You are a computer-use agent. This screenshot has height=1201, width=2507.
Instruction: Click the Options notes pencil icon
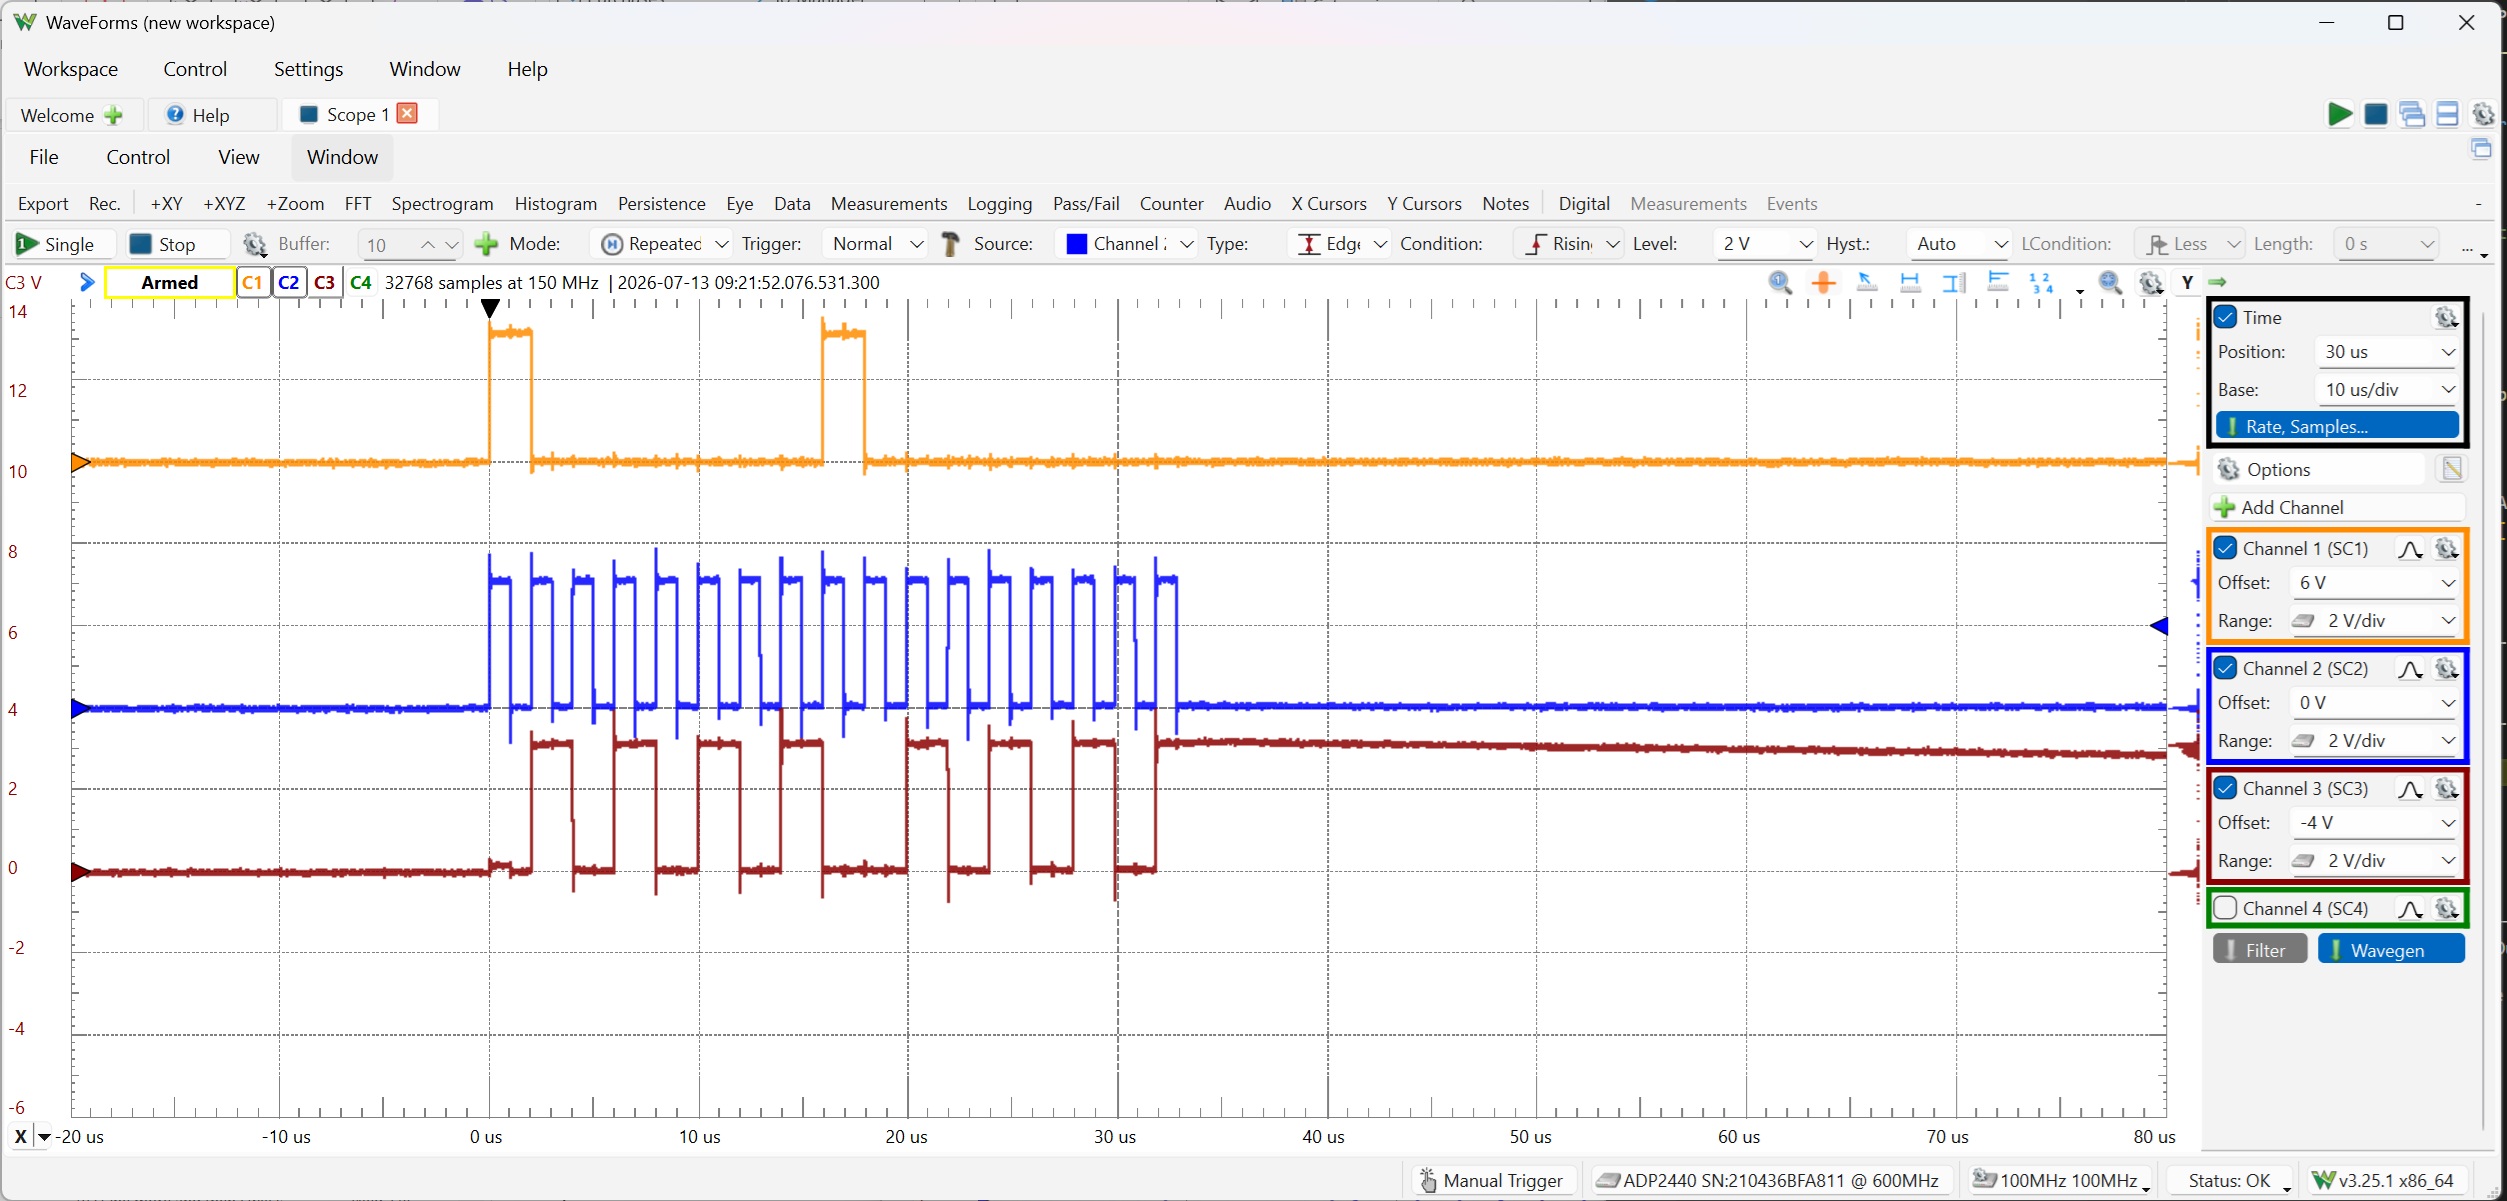[x=2452, y=469]
